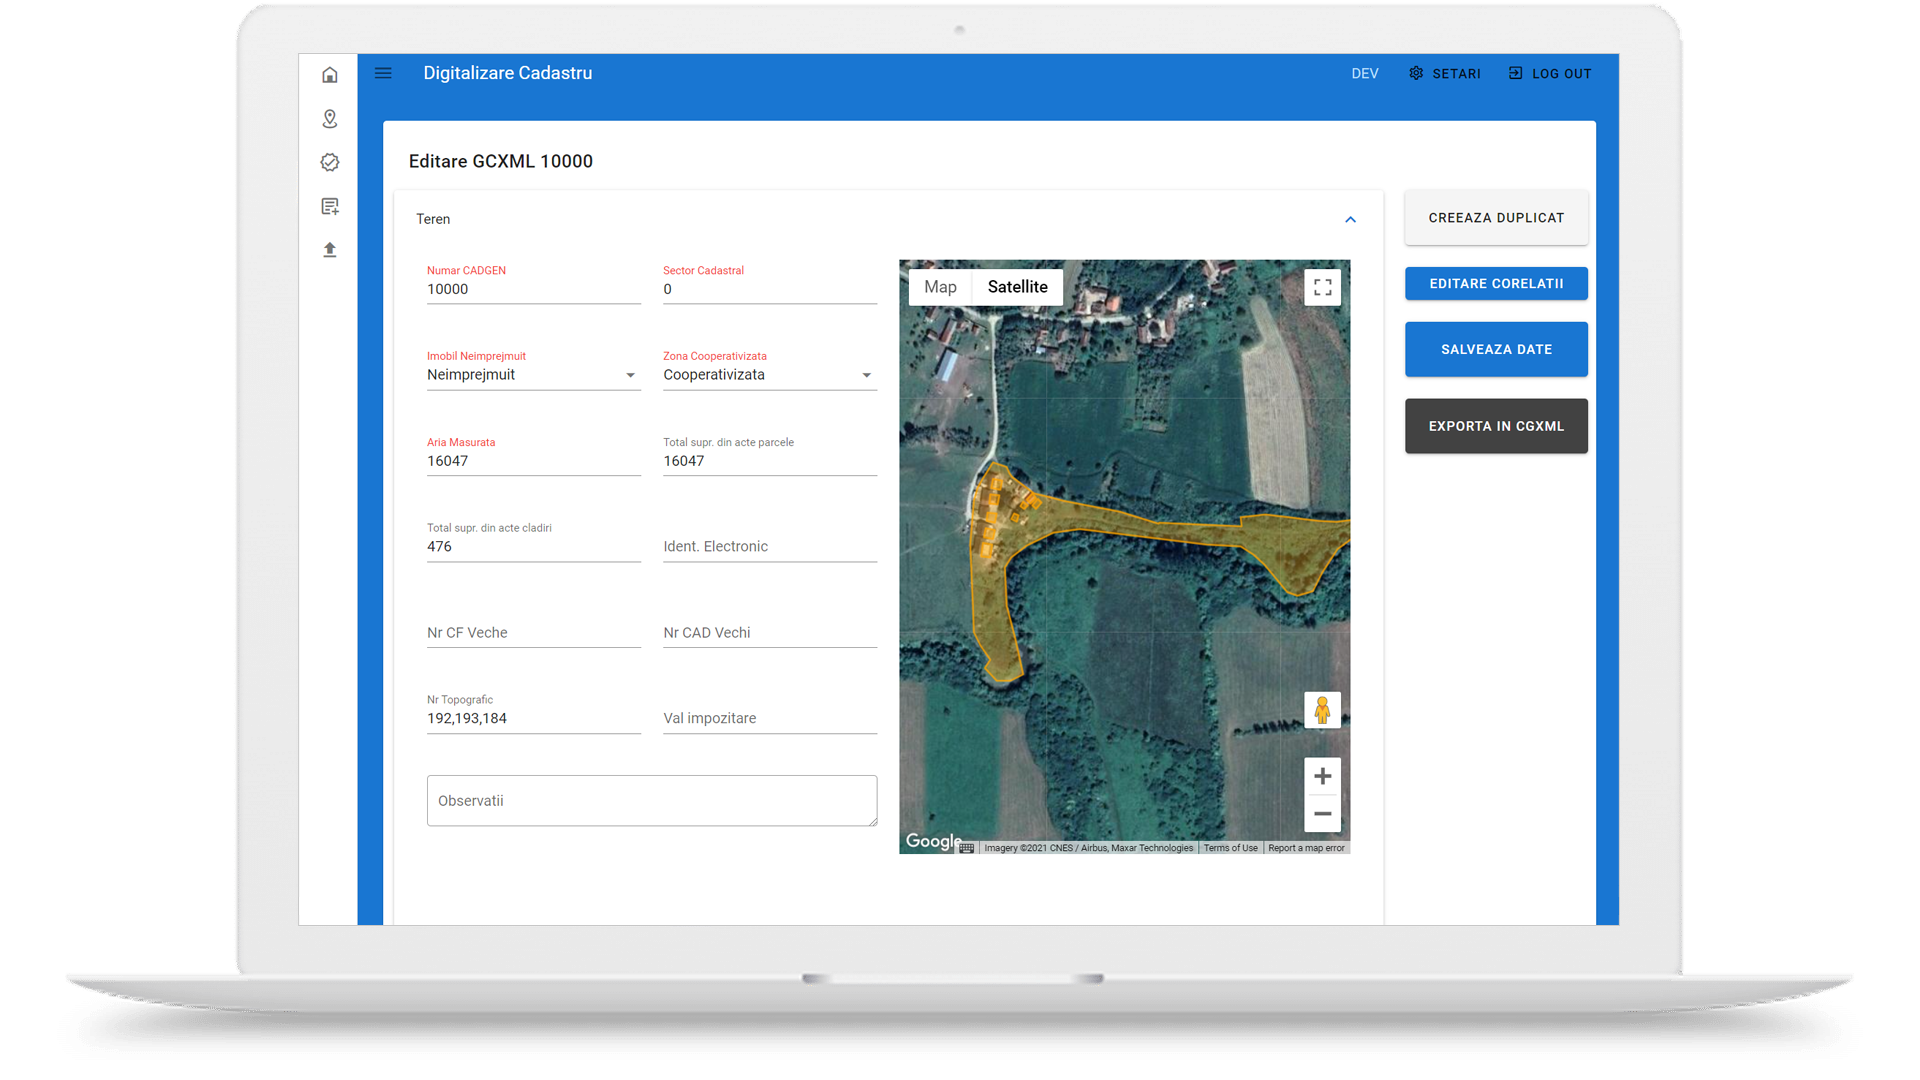Click the Log Out link
Screen dimensions: 1920x1080
1550,74
